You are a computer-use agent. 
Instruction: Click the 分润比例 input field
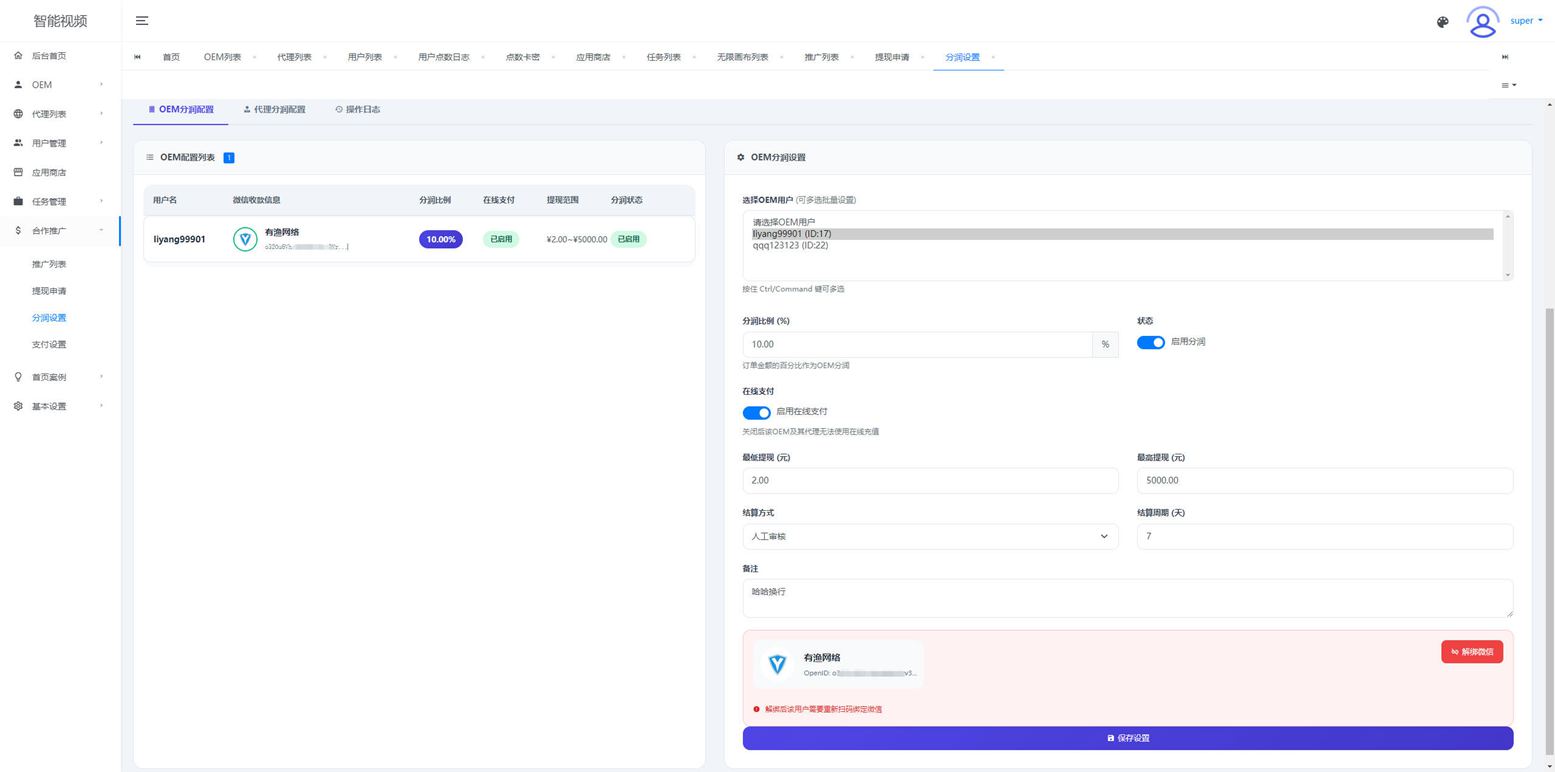(x=917, y=344)
